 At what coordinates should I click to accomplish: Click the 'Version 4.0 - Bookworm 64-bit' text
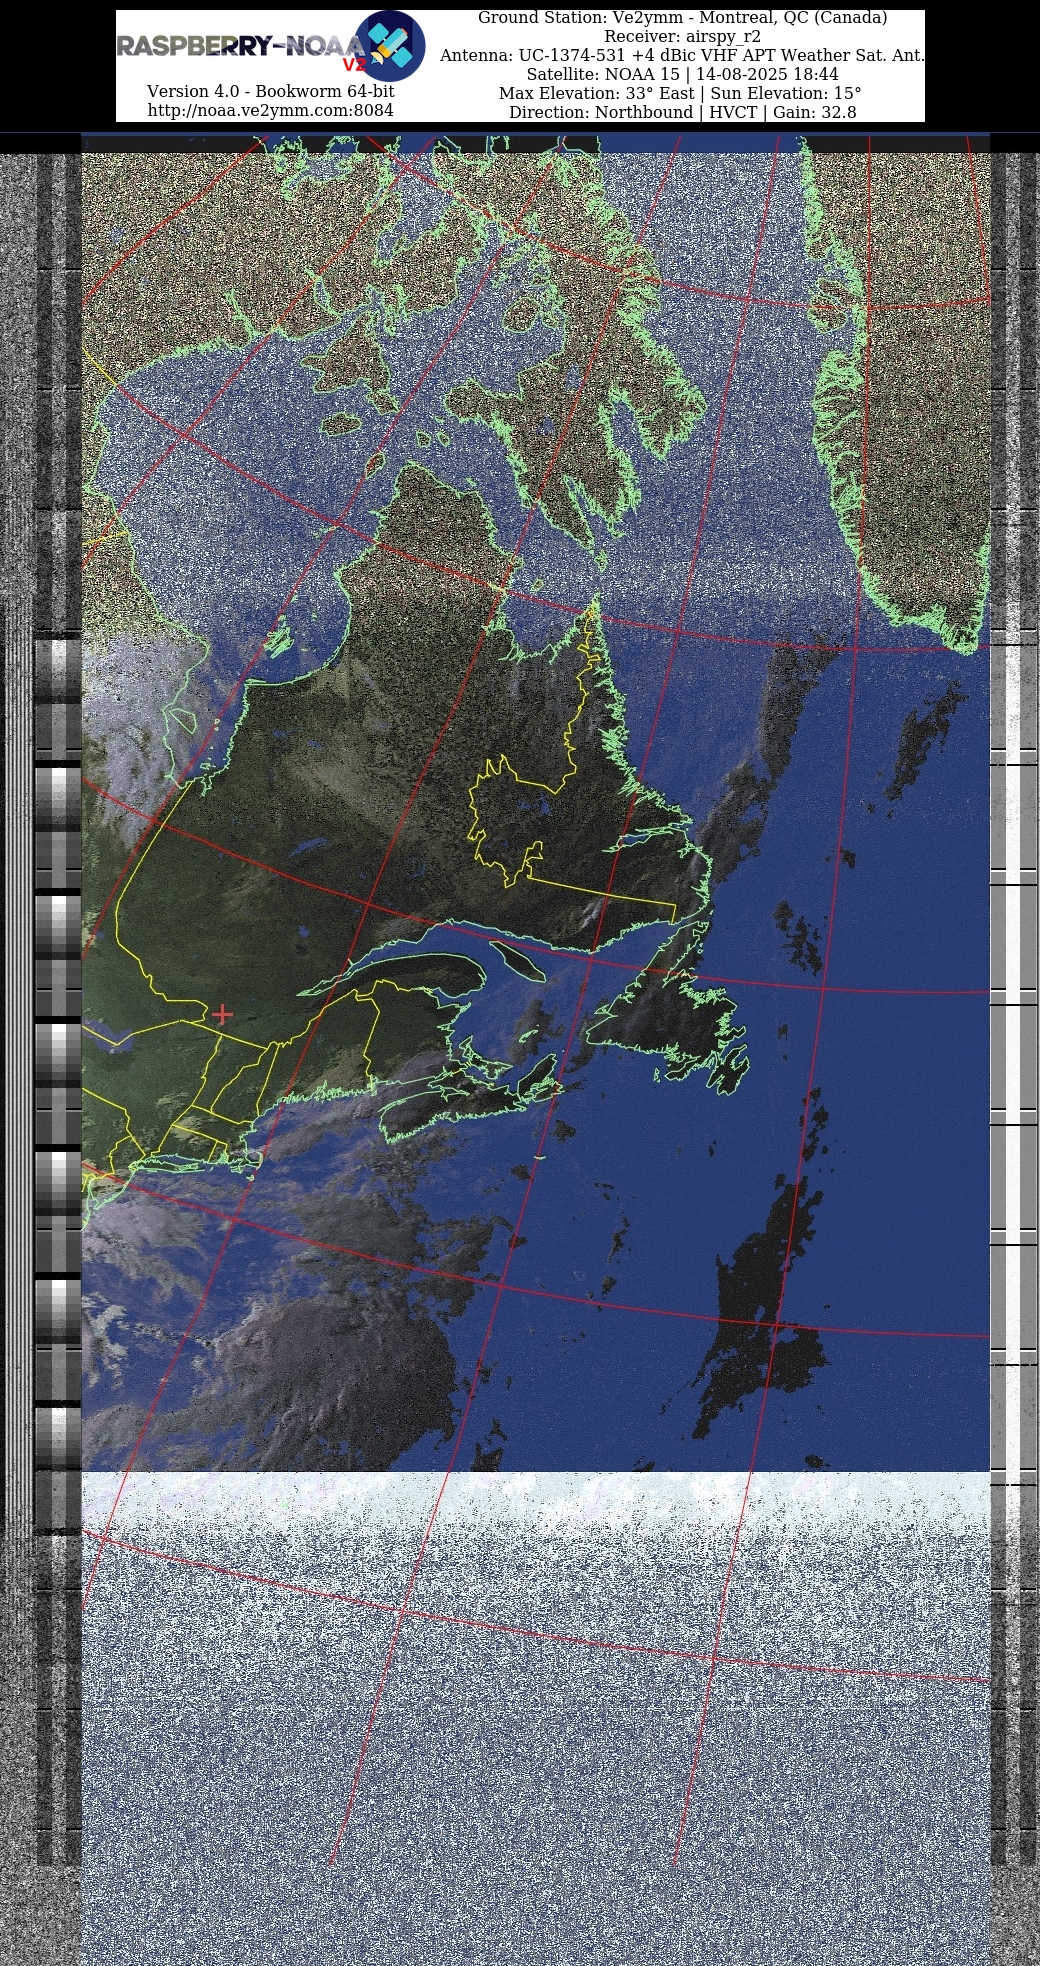[271, 91]
